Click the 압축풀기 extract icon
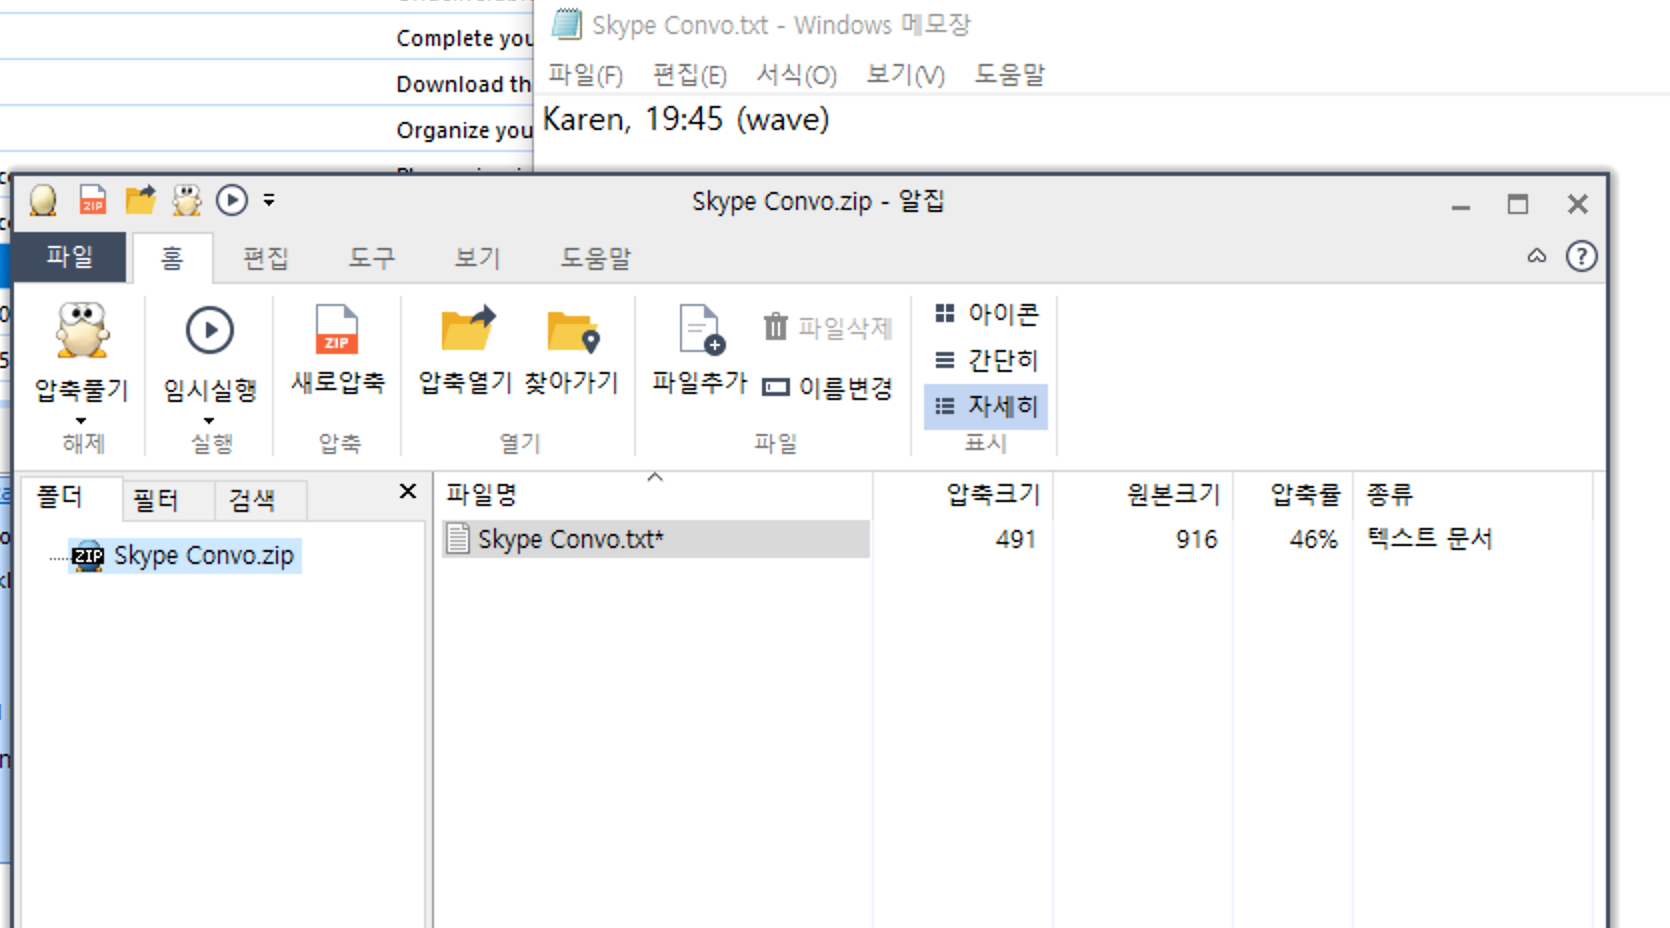The height and width of the screenshot is (928, 1670). 82,330
